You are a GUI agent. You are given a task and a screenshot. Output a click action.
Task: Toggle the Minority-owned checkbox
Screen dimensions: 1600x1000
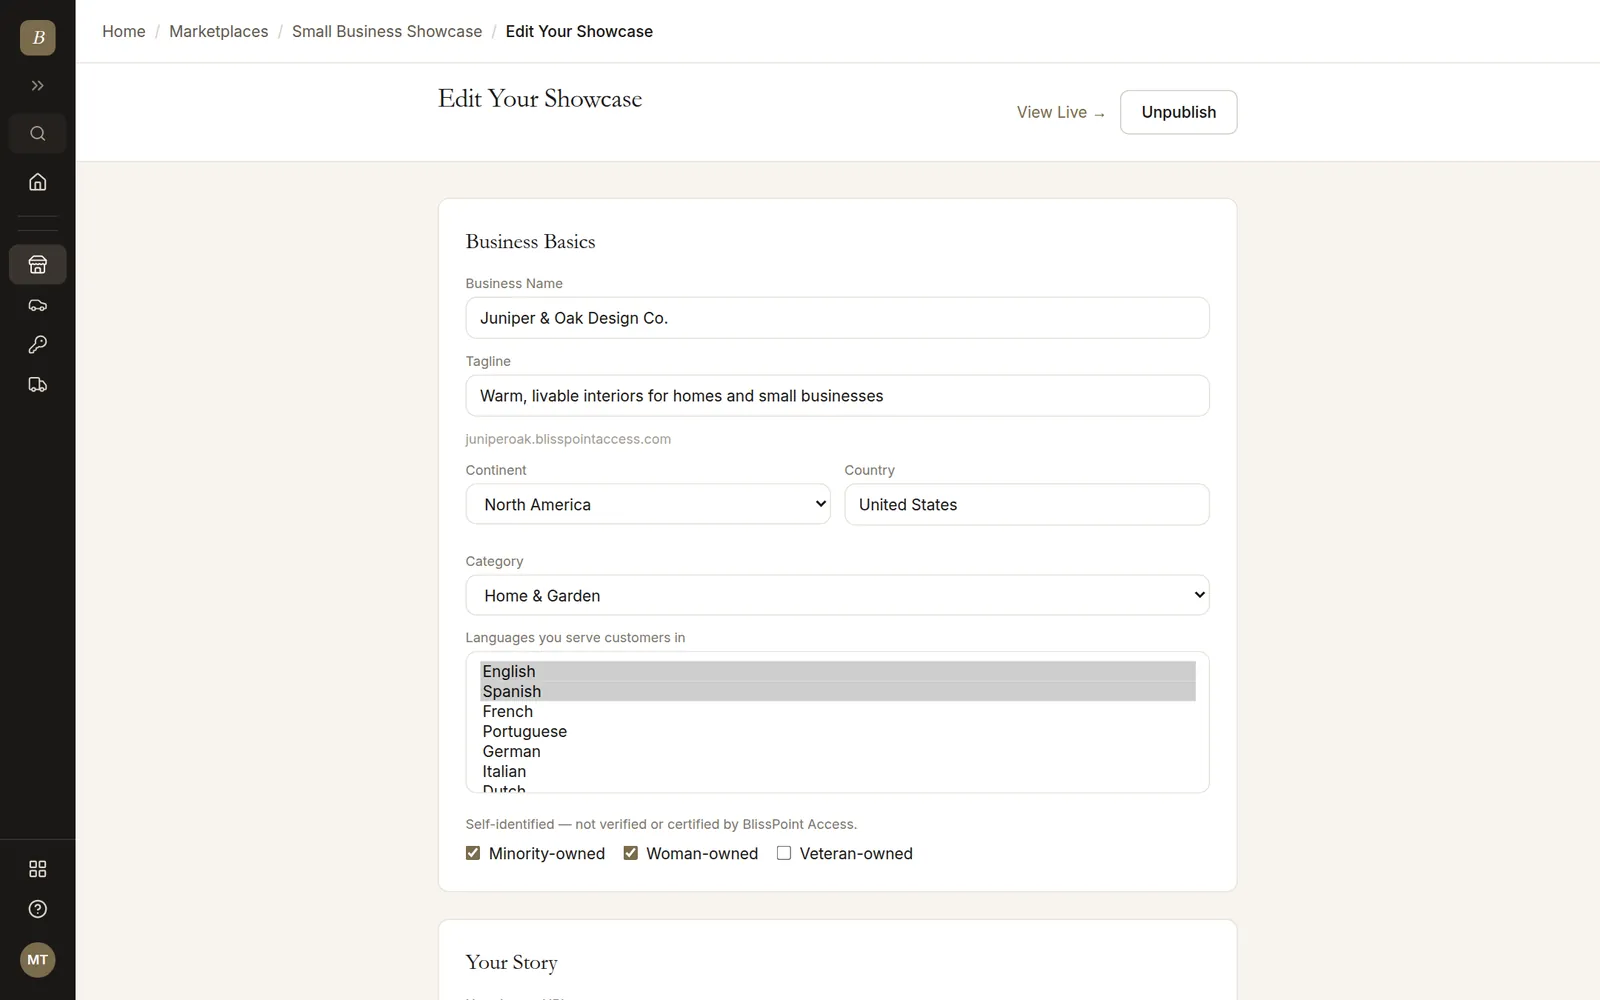[x=473, y=853]
